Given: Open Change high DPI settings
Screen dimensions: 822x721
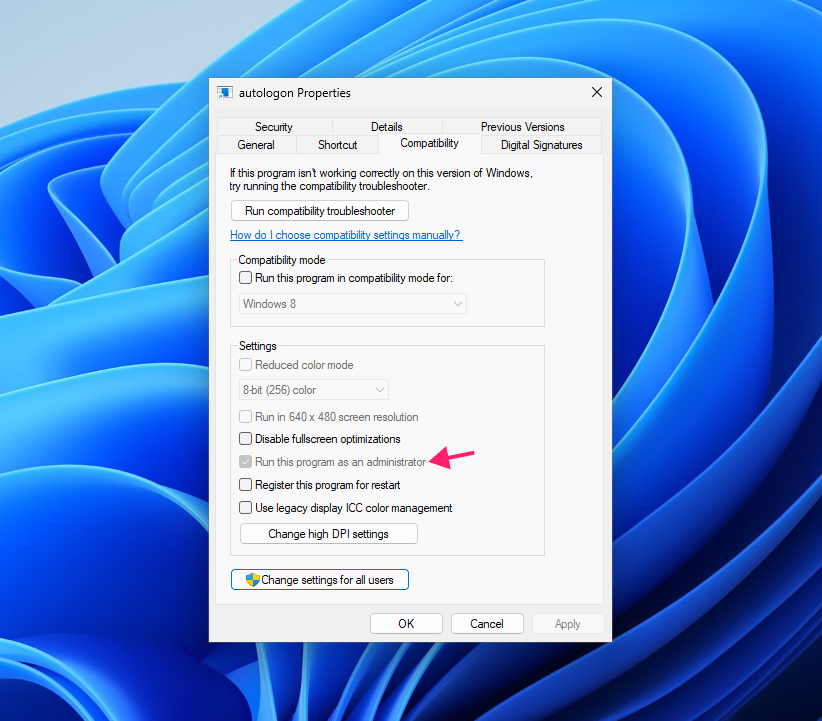Looking at the screenshot, I should (329, 534).
